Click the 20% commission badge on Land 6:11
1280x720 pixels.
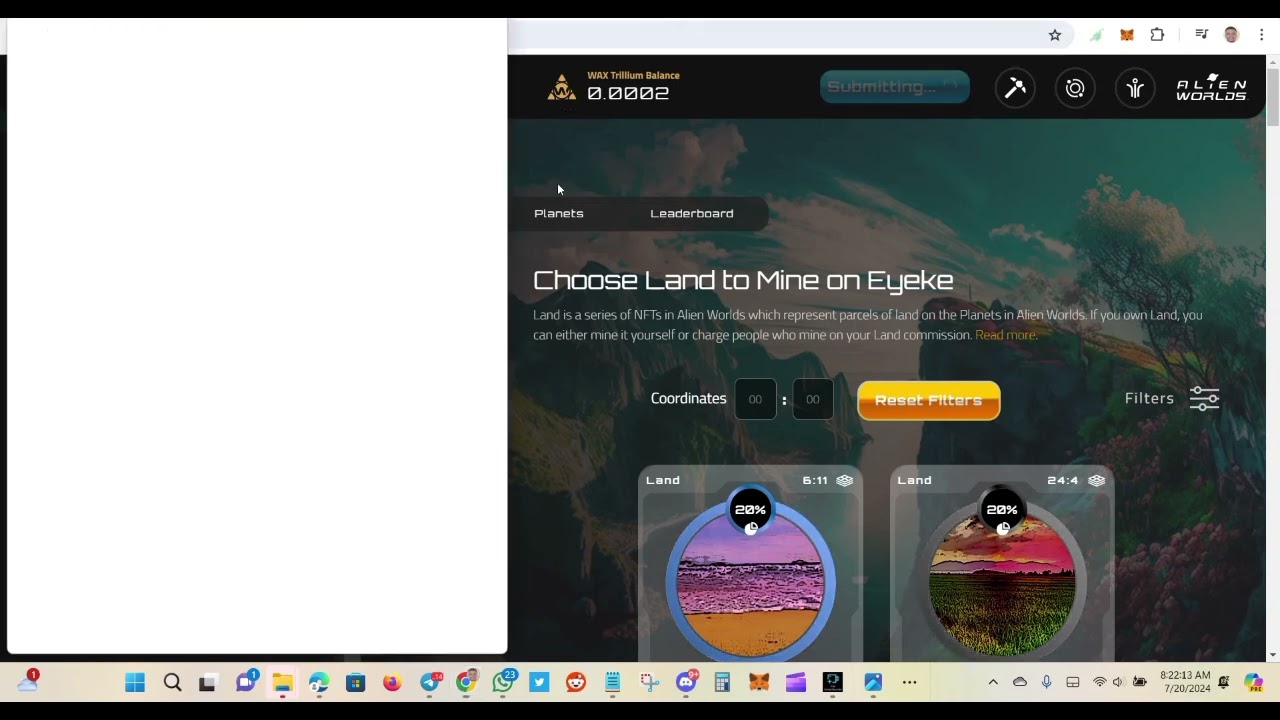[750, 510]
